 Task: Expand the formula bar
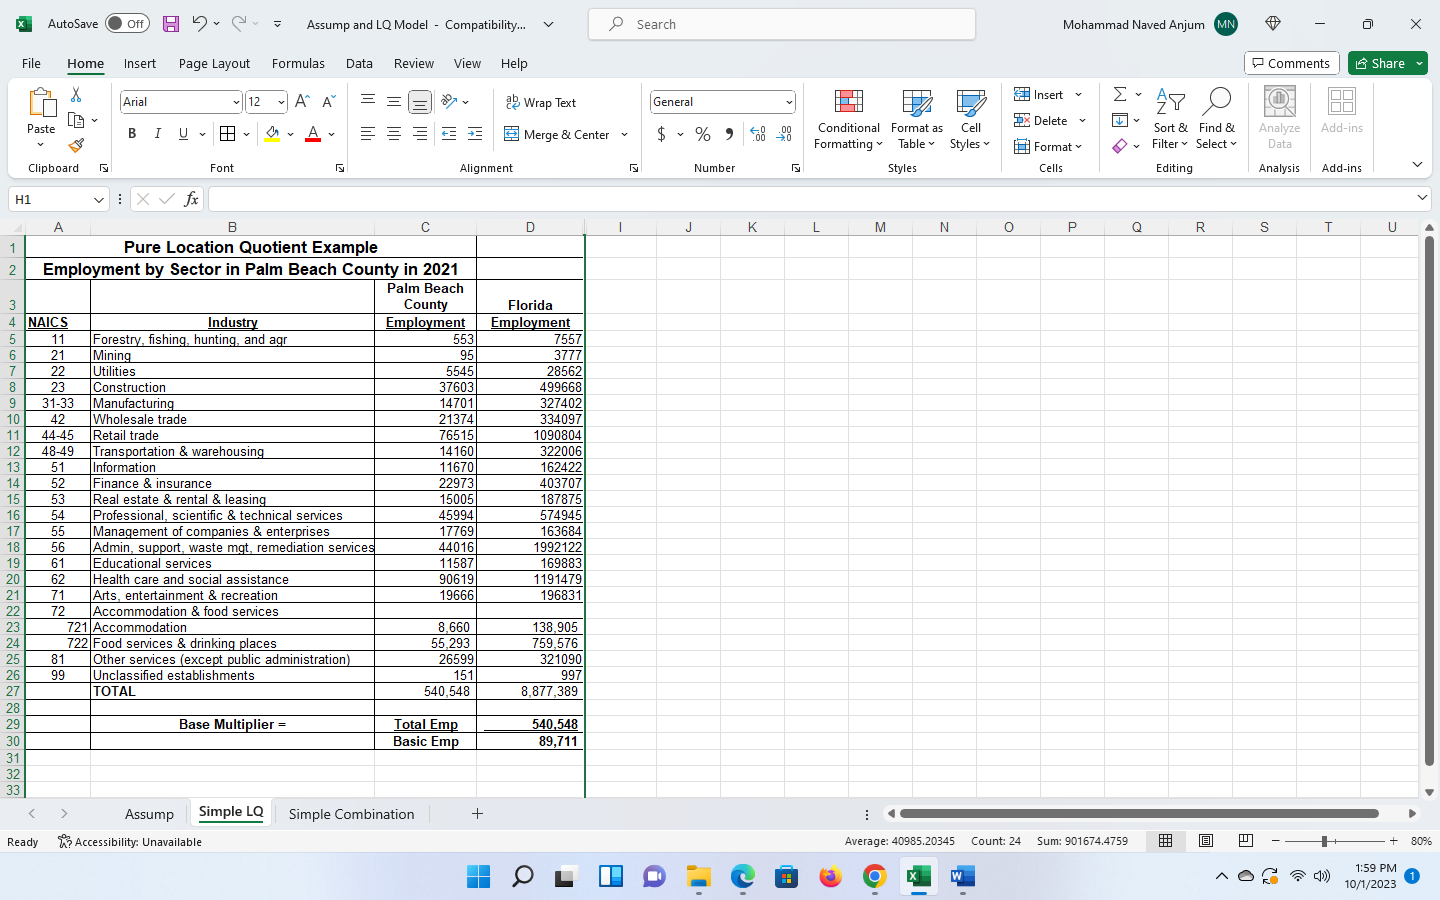point(1422,198)
